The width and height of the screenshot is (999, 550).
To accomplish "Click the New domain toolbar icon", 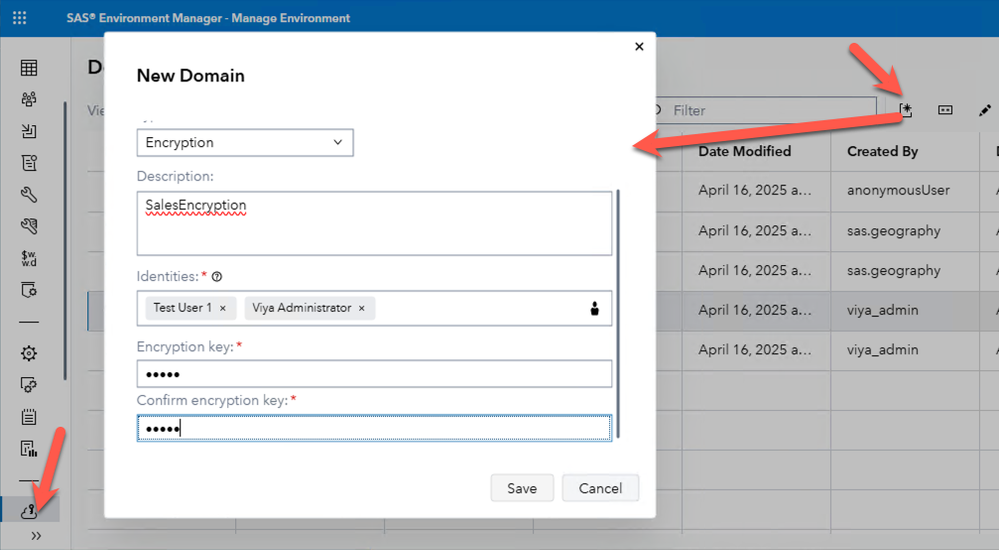I will (905, 110).
